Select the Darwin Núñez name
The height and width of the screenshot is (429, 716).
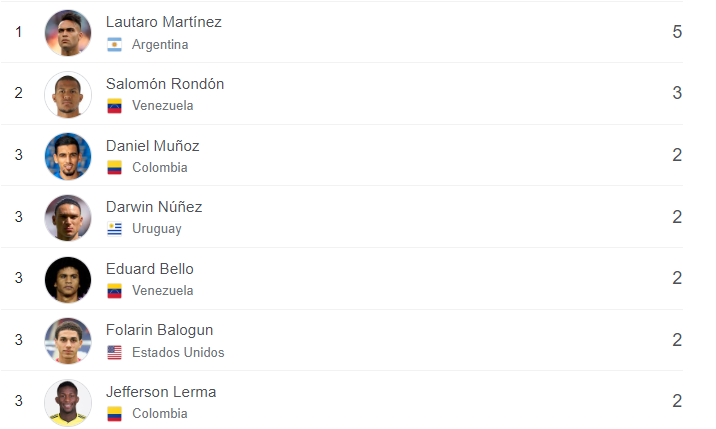click(154, 207)
